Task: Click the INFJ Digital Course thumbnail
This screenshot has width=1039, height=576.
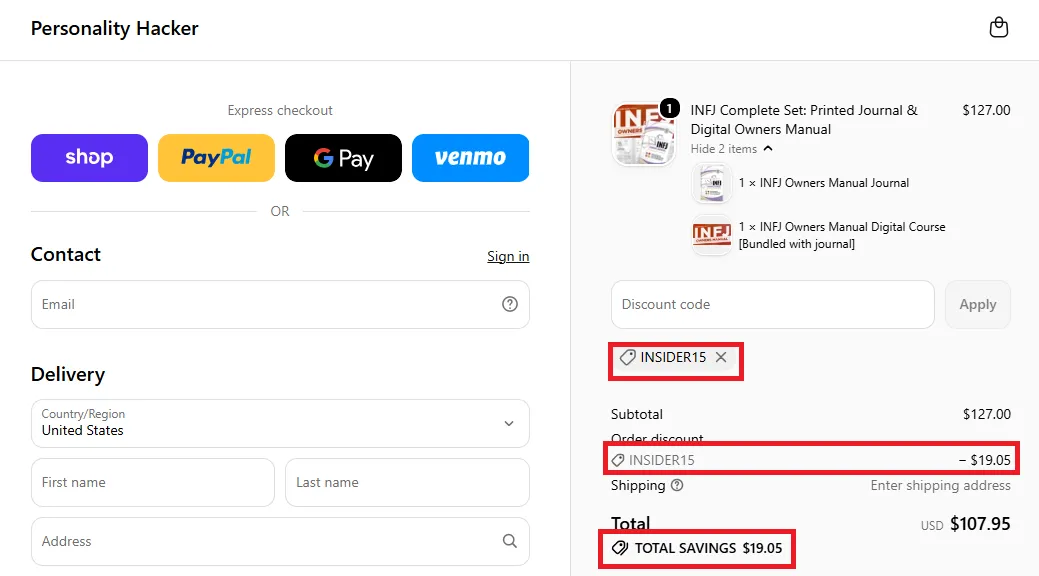Action: 712,235
